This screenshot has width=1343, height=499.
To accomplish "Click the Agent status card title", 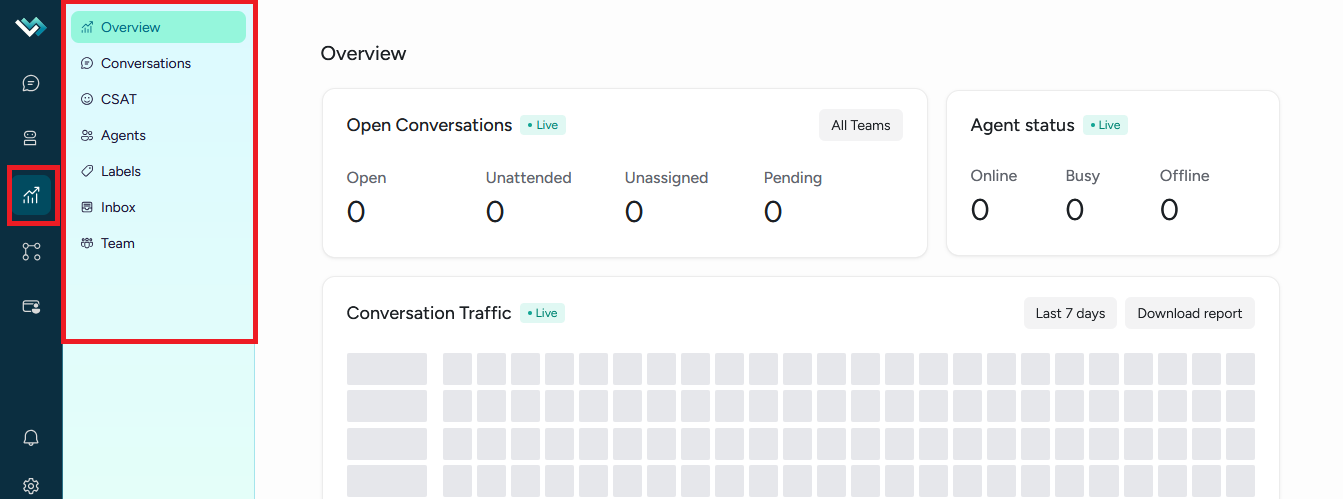I will [x=1023, y=125].
